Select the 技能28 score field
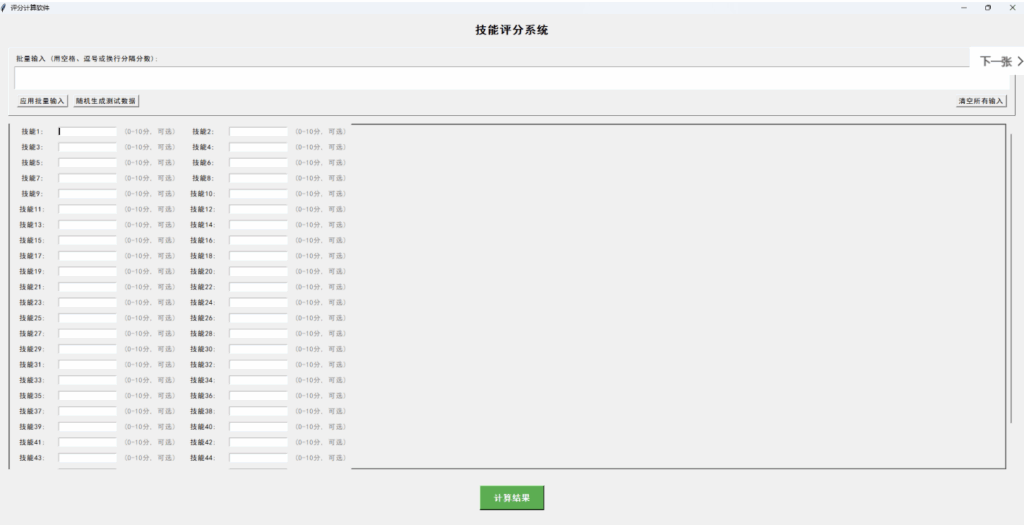The image size is (1024, 525). click(x=258, y=334)
